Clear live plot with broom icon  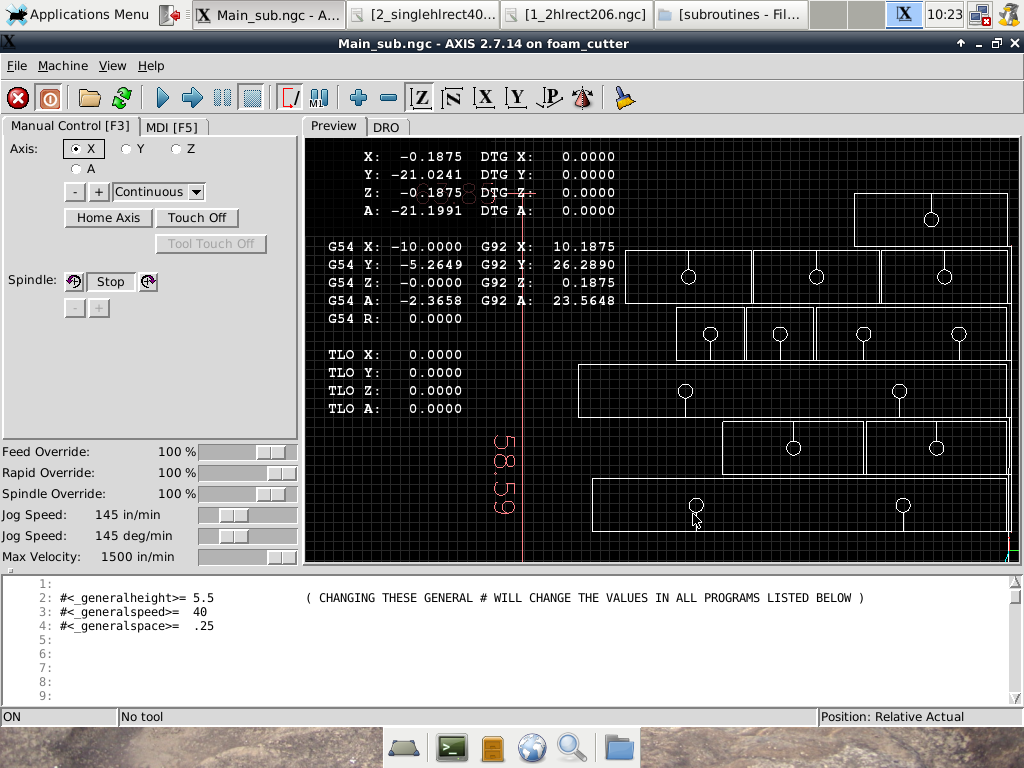[x=625, y=98]
